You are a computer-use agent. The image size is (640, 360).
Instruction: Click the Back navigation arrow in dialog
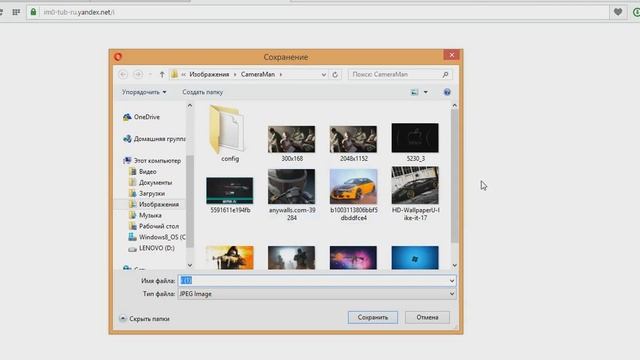[123, 74]
